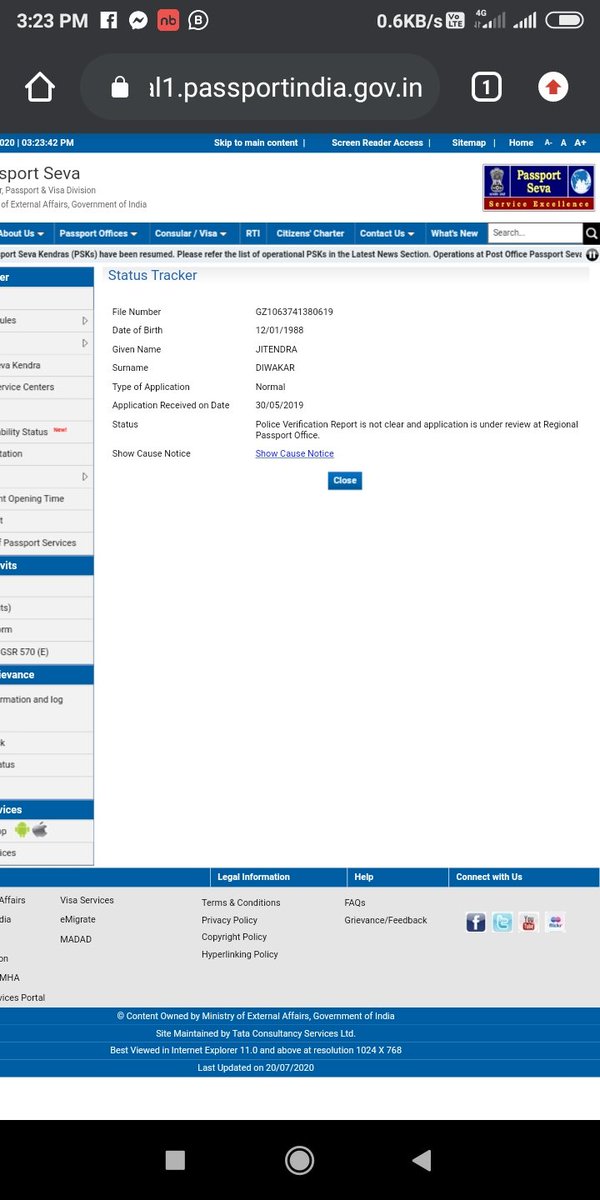Open What's New menu item
This screenshot has width=600, height=1200.
click(454, 234)
